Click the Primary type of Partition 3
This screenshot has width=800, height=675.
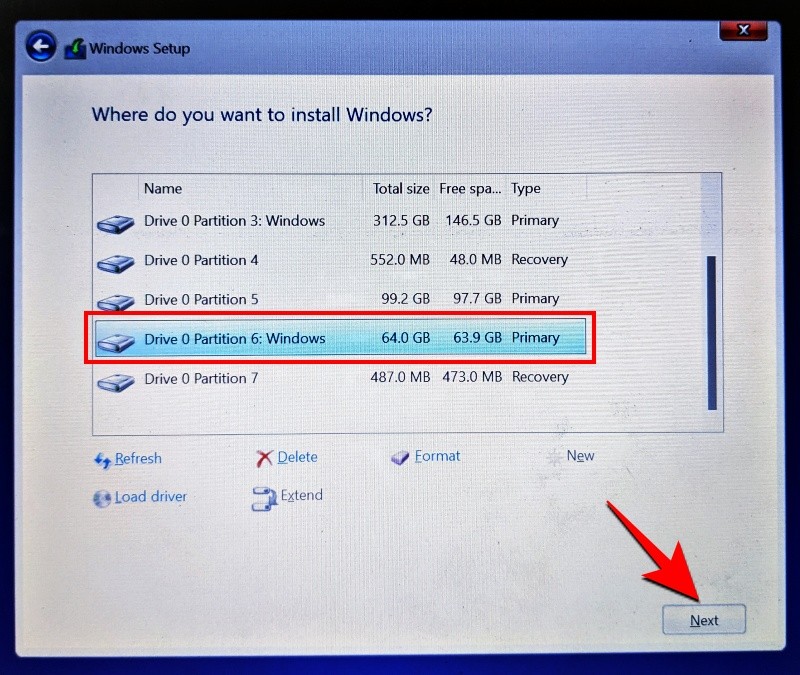point(535,220)
